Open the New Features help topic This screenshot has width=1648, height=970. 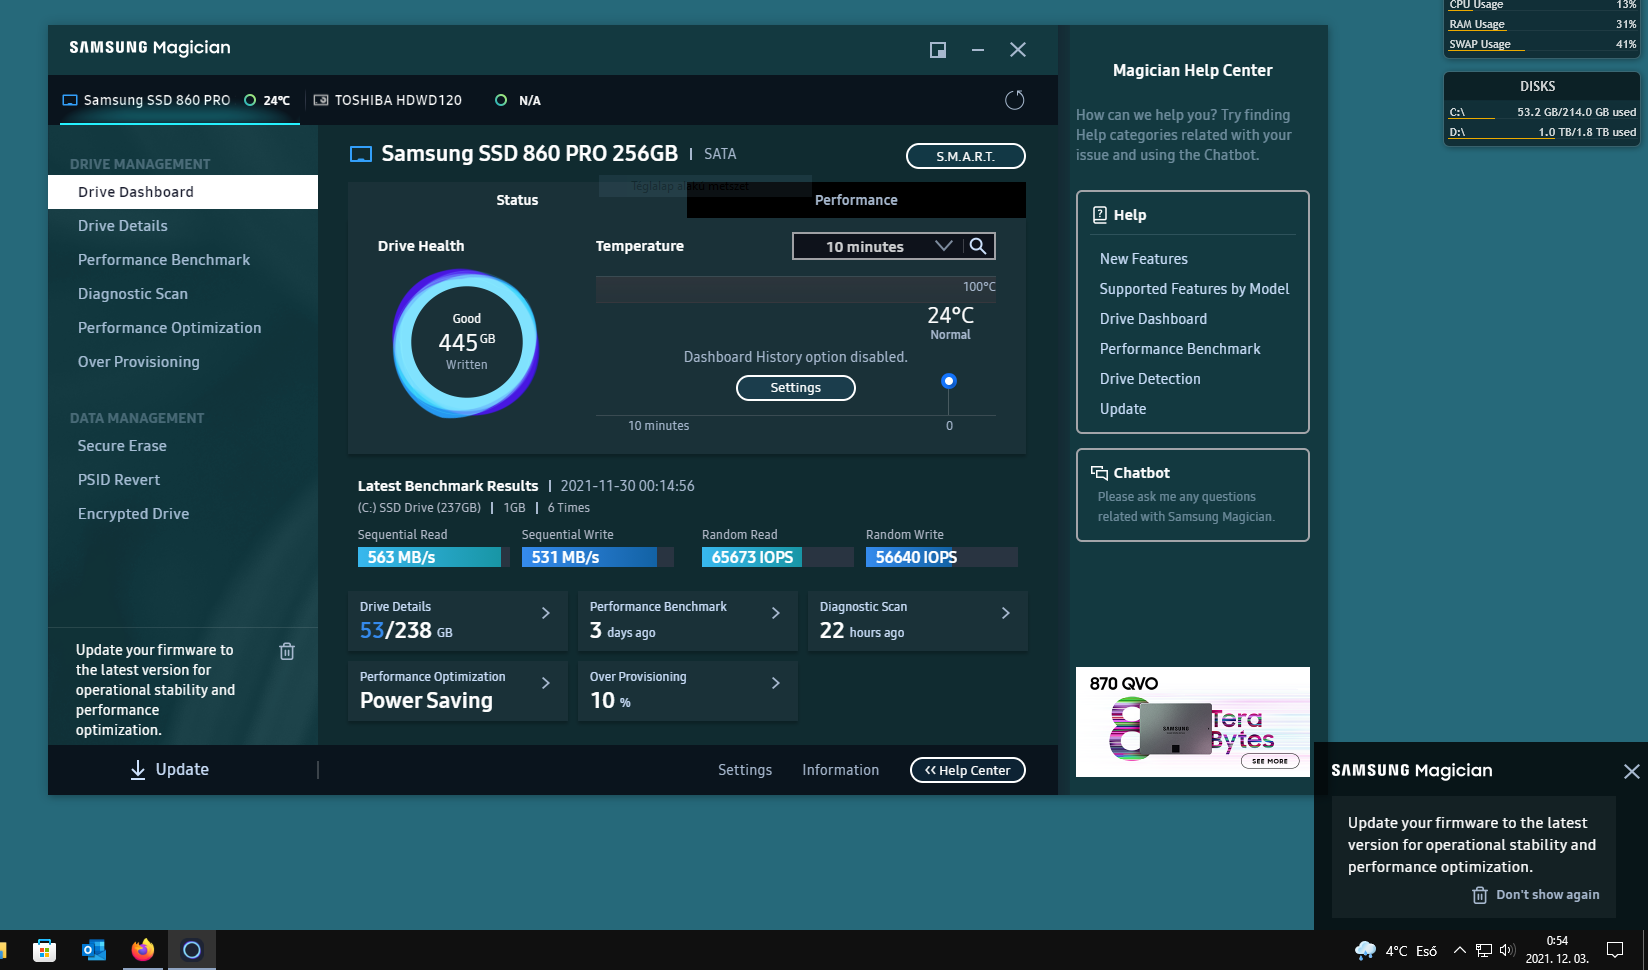pyautogui.click(x=1144, y=259)
